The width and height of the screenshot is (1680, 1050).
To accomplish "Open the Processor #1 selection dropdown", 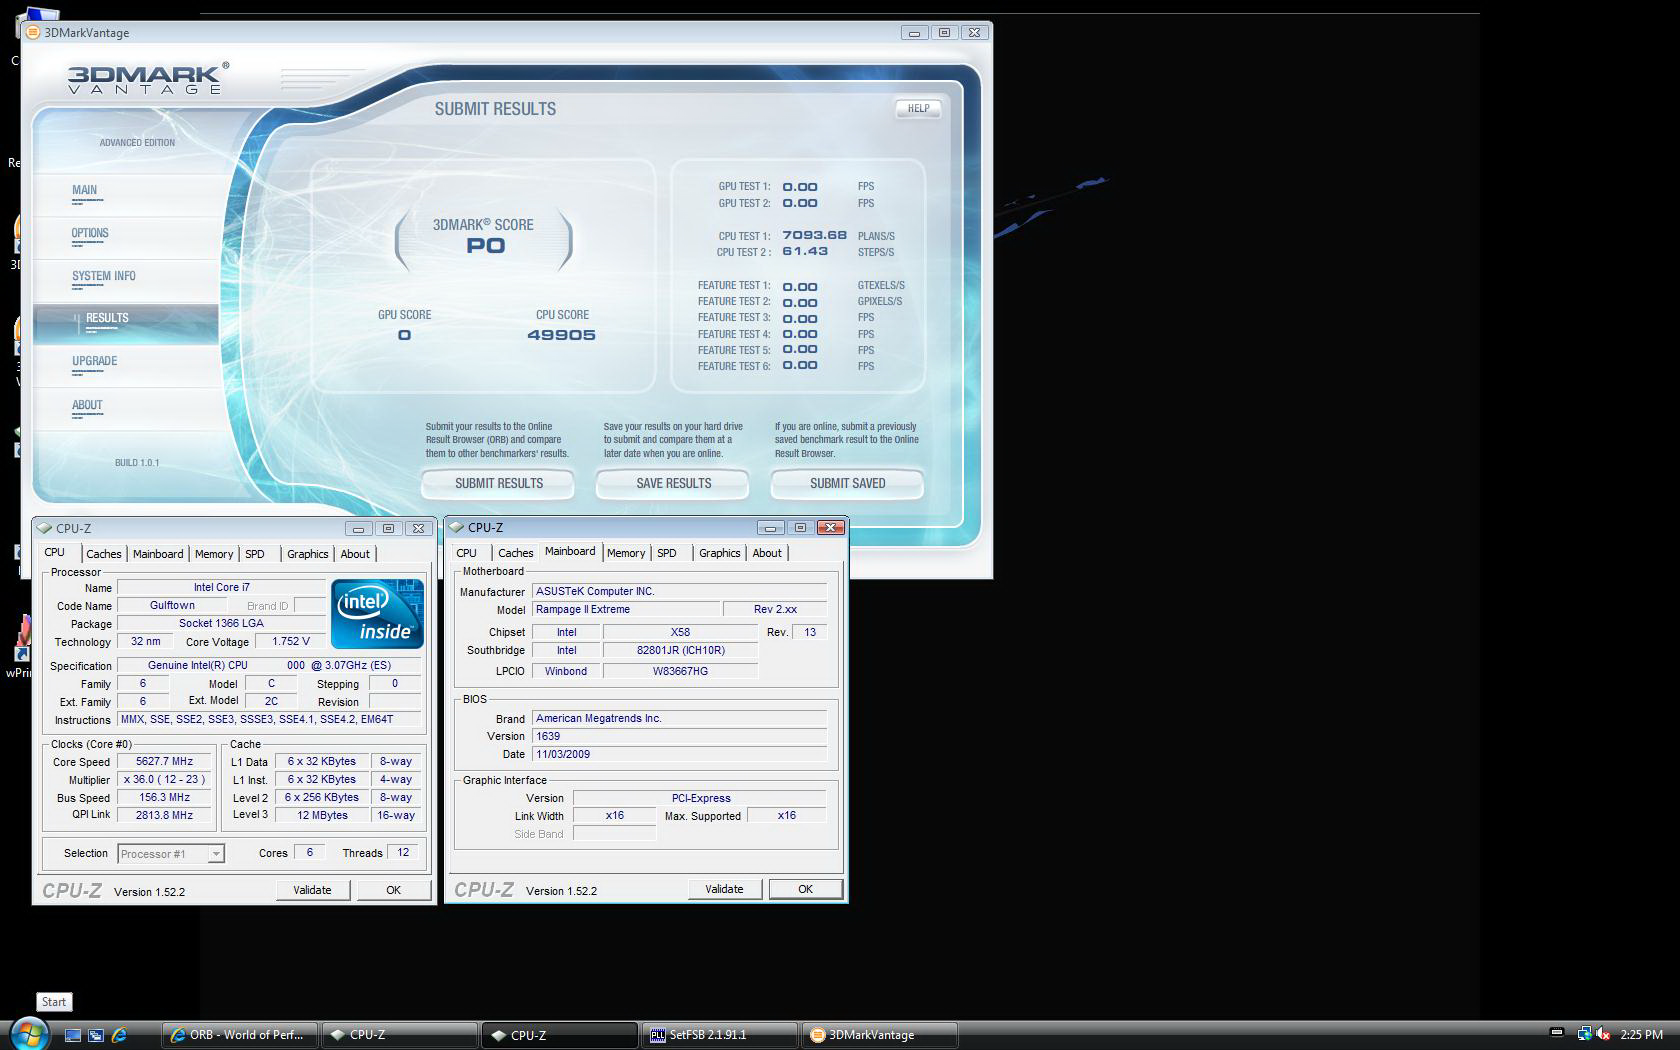I will pos(171,854).
